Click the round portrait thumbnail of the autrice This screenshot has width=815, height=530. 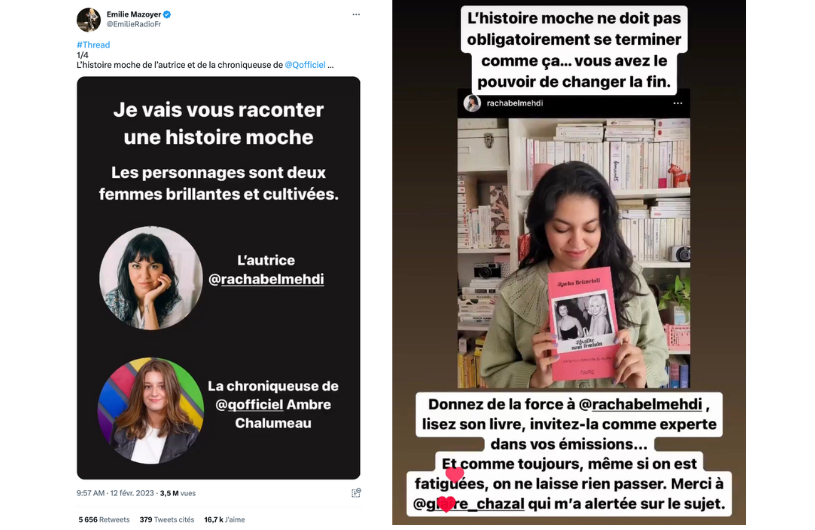coord(151,278)
